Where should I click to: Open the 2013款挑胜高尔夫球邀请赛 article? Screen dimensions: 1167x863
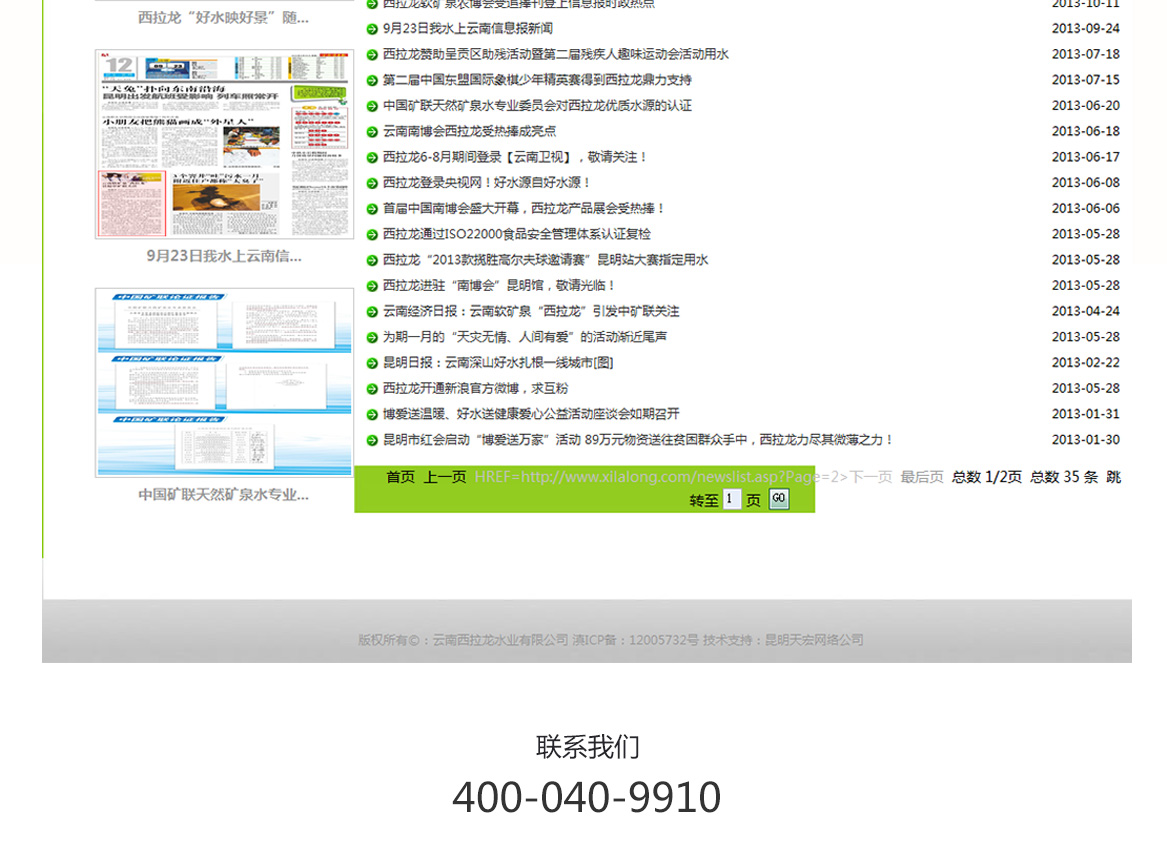[x=545, y=260]
